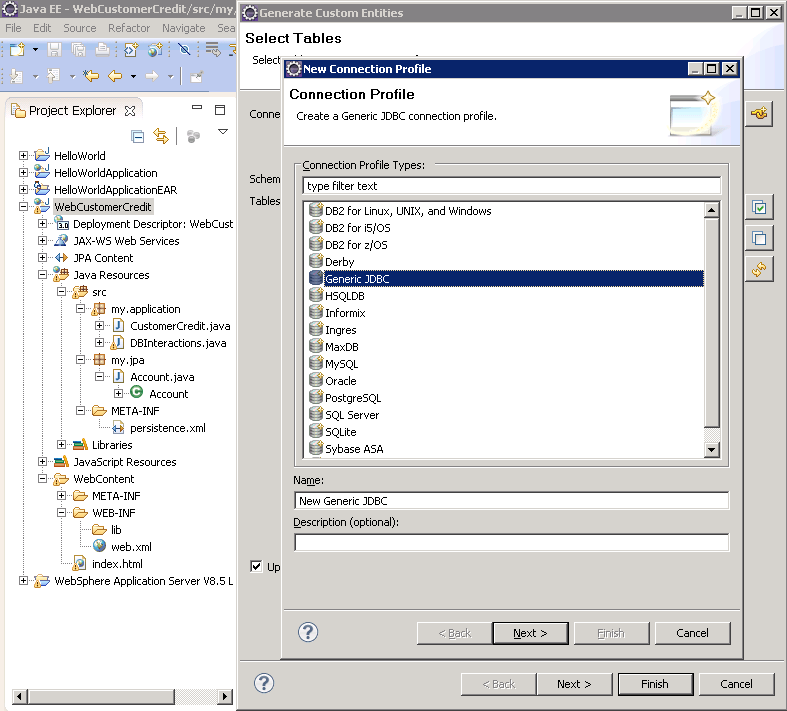Image resolution: width=787 pixels, height=711 pixels.
Task: Select MySQL connection profile type
Action: pyautogui.click(x=341, y=364)
